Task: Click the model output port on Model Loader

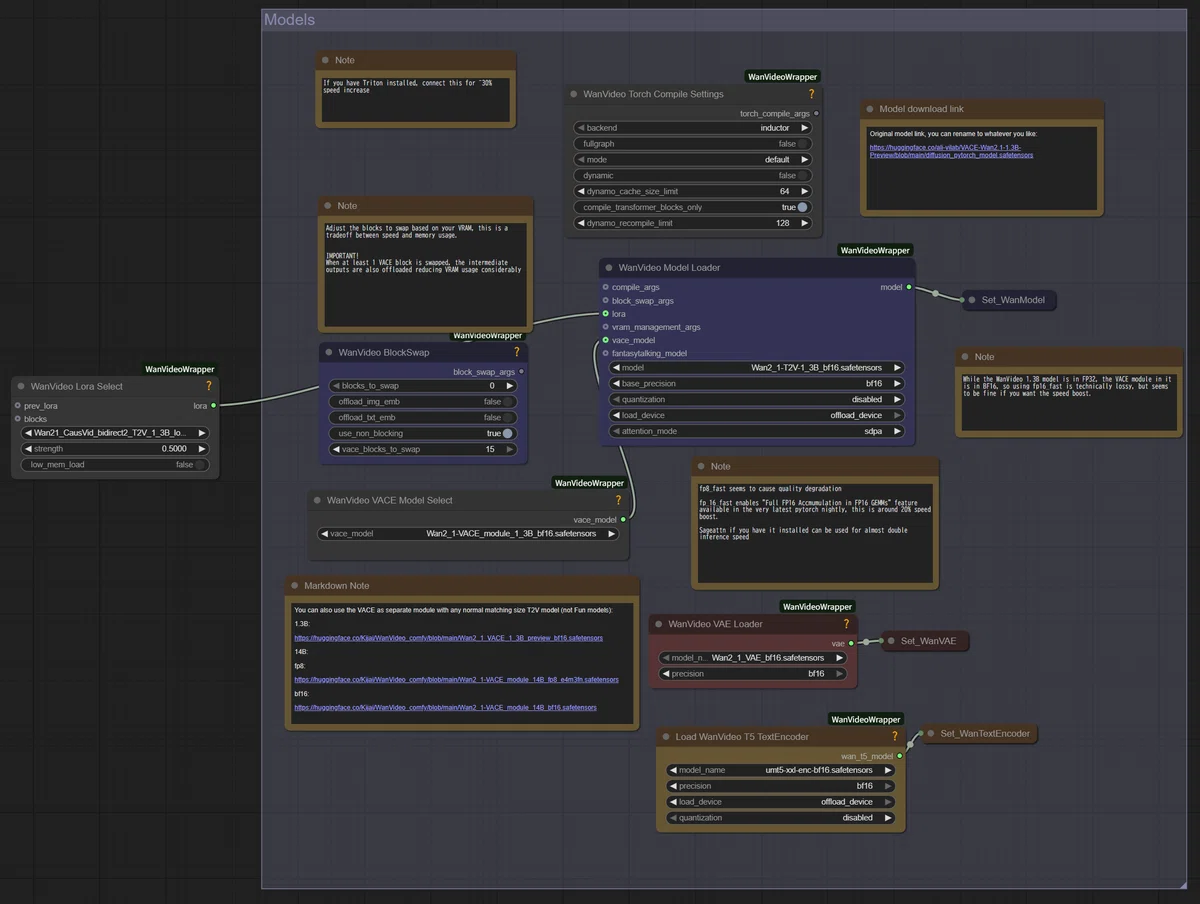Action: click(x=908, y=287)
